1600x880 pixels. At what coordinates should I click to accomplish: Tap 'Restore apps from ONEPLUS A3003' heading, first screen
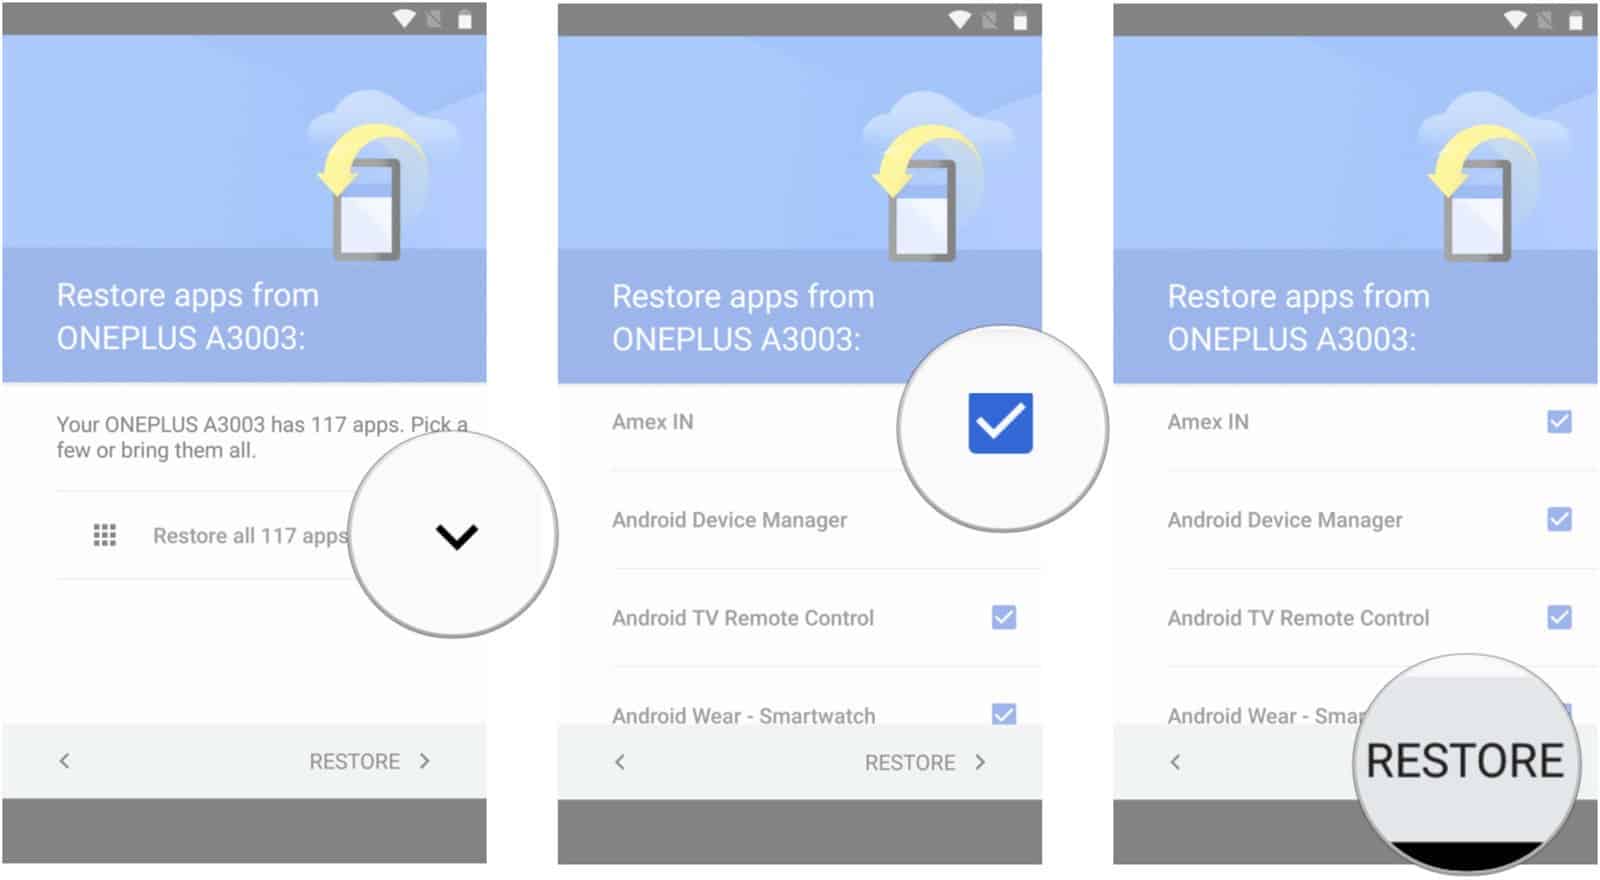pos(188,316)
